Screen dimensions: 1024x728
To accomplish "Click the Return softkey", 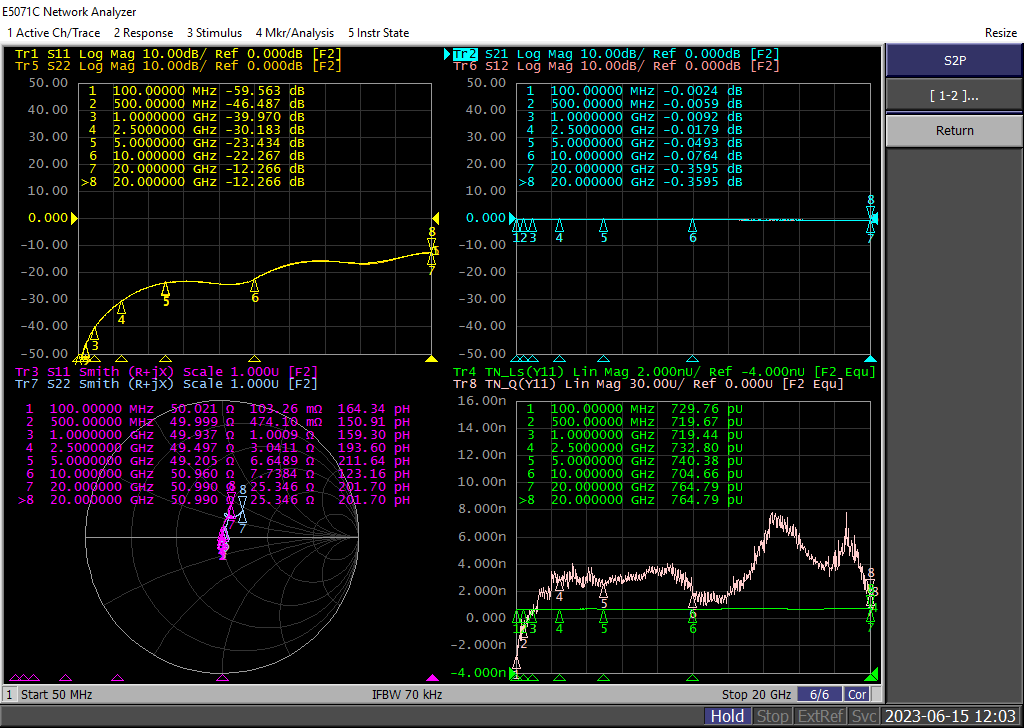I will [954, 131].
